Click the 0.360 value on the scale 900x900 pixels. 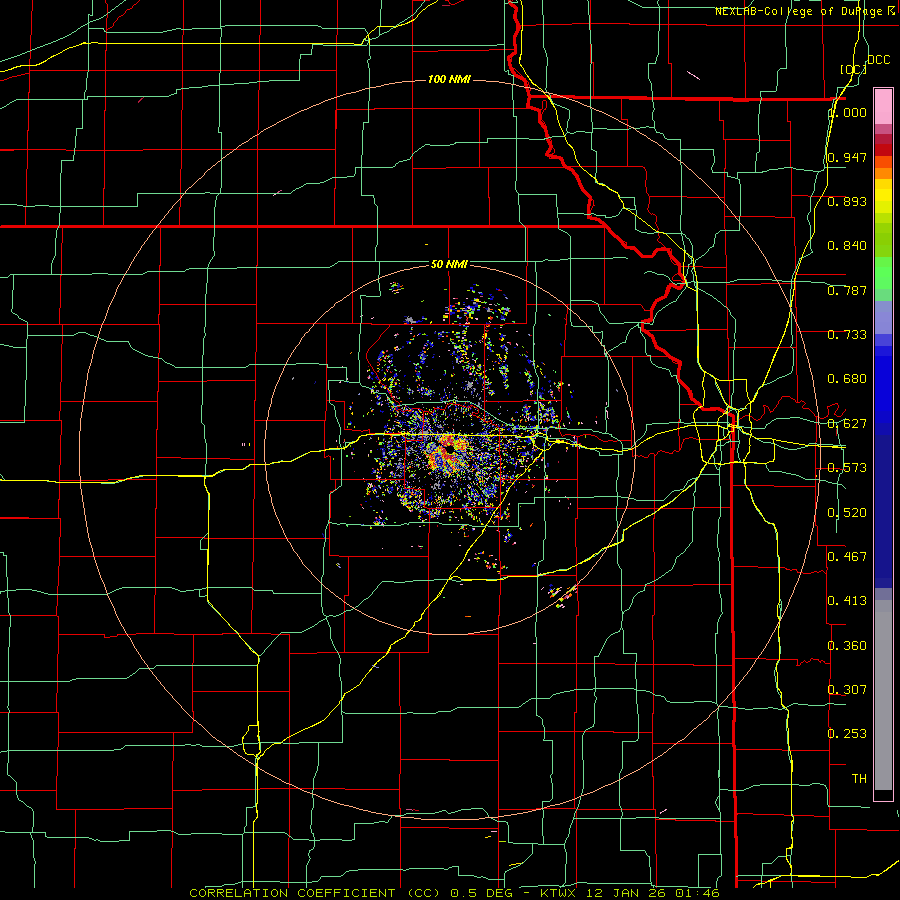pos(847,646)
